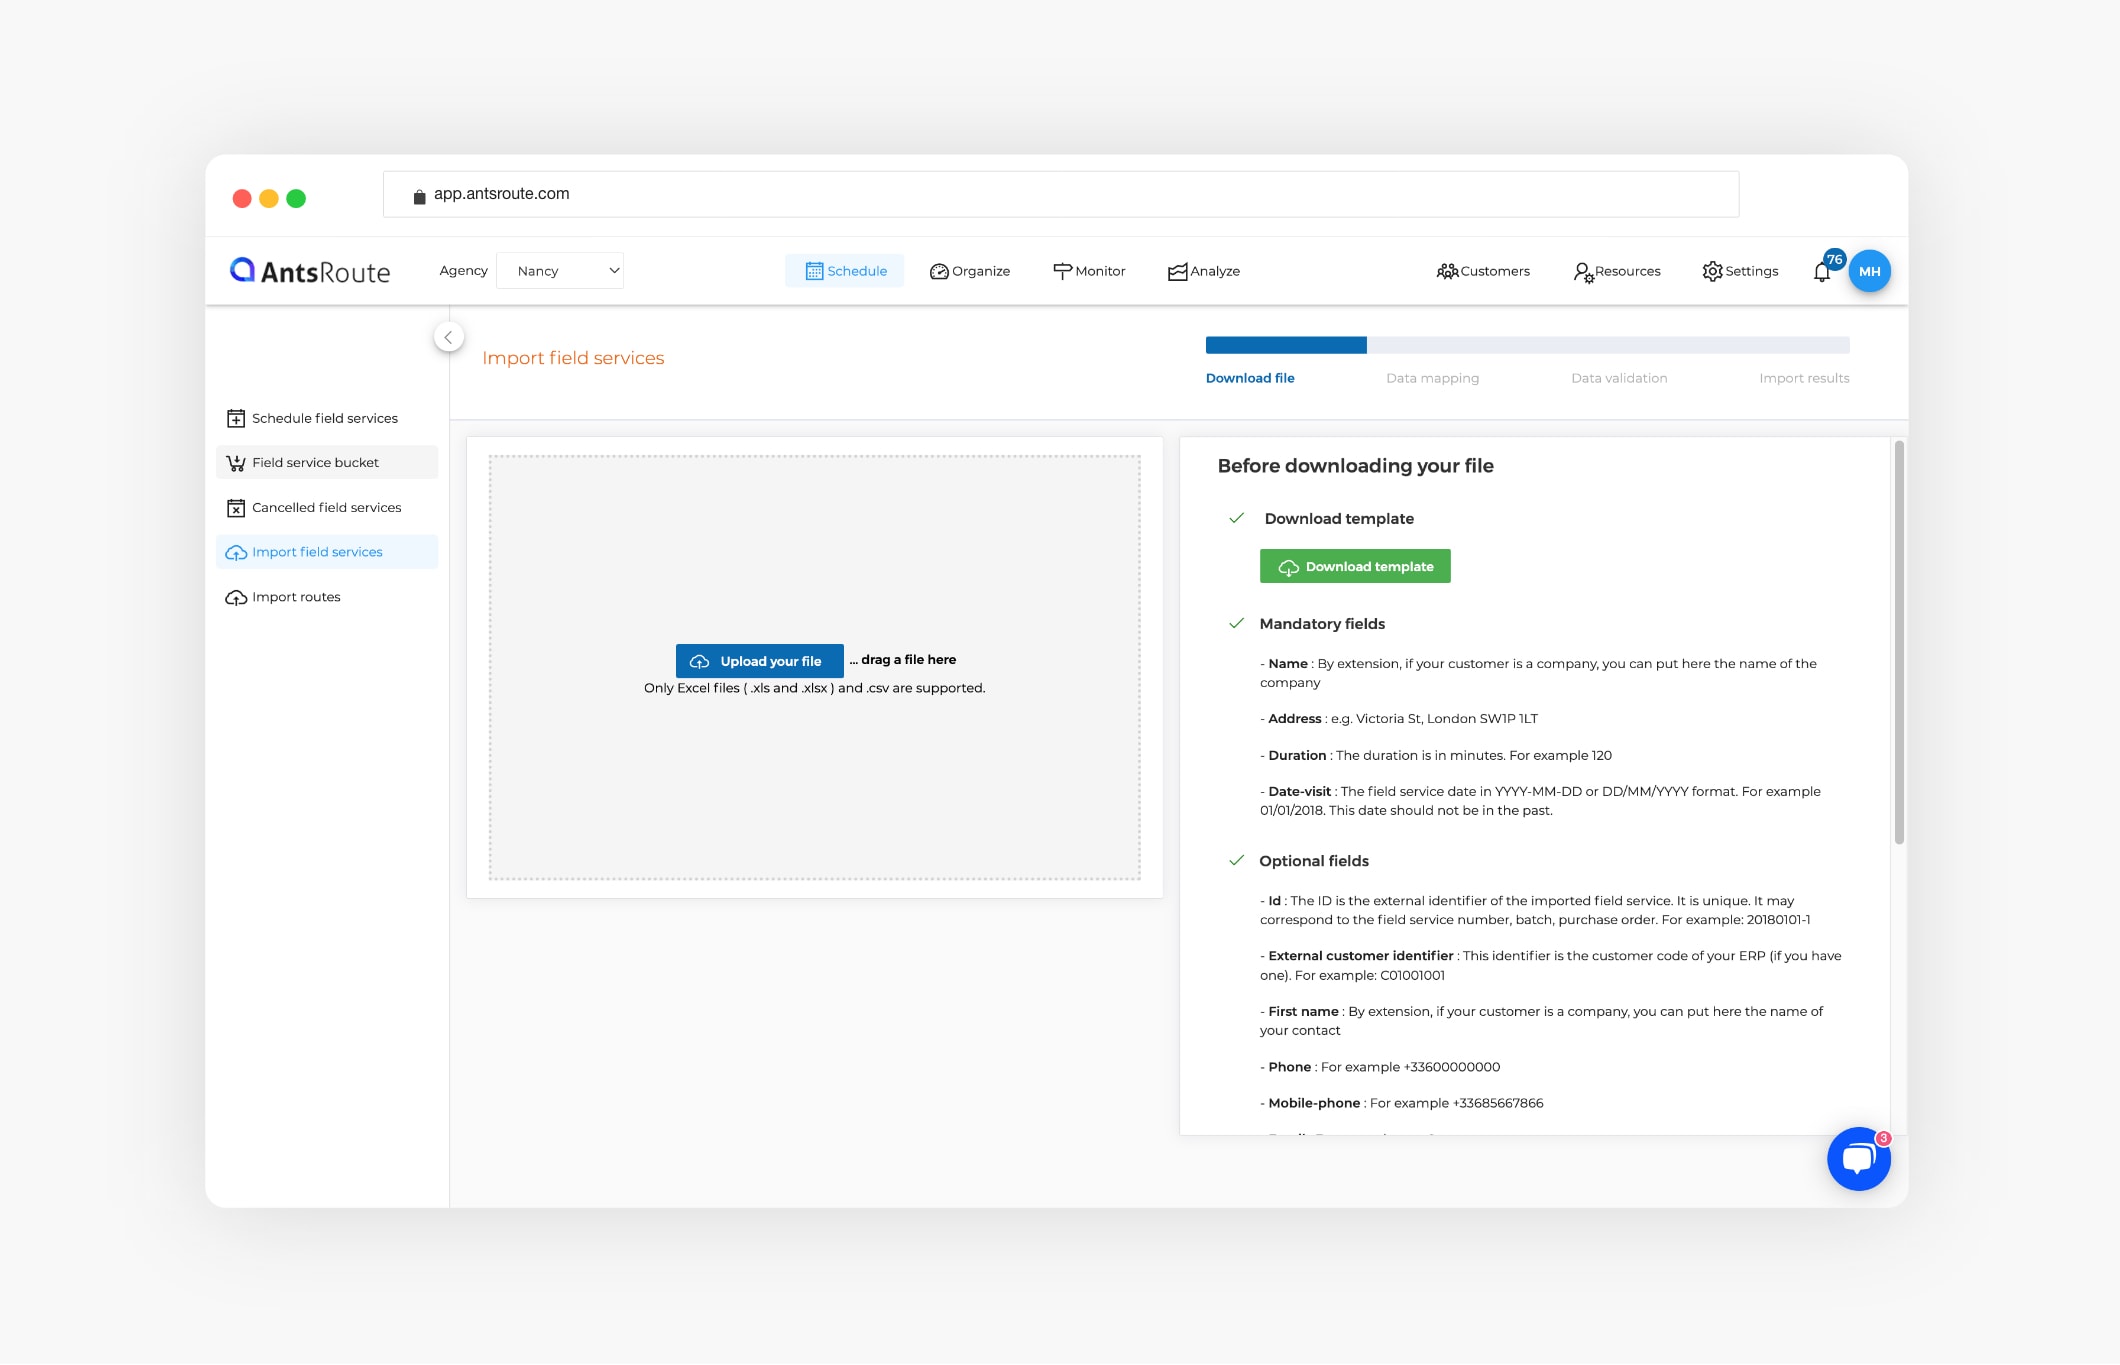
Task: Click the lock icon in the address bar
Action: [x=419, y=197]
